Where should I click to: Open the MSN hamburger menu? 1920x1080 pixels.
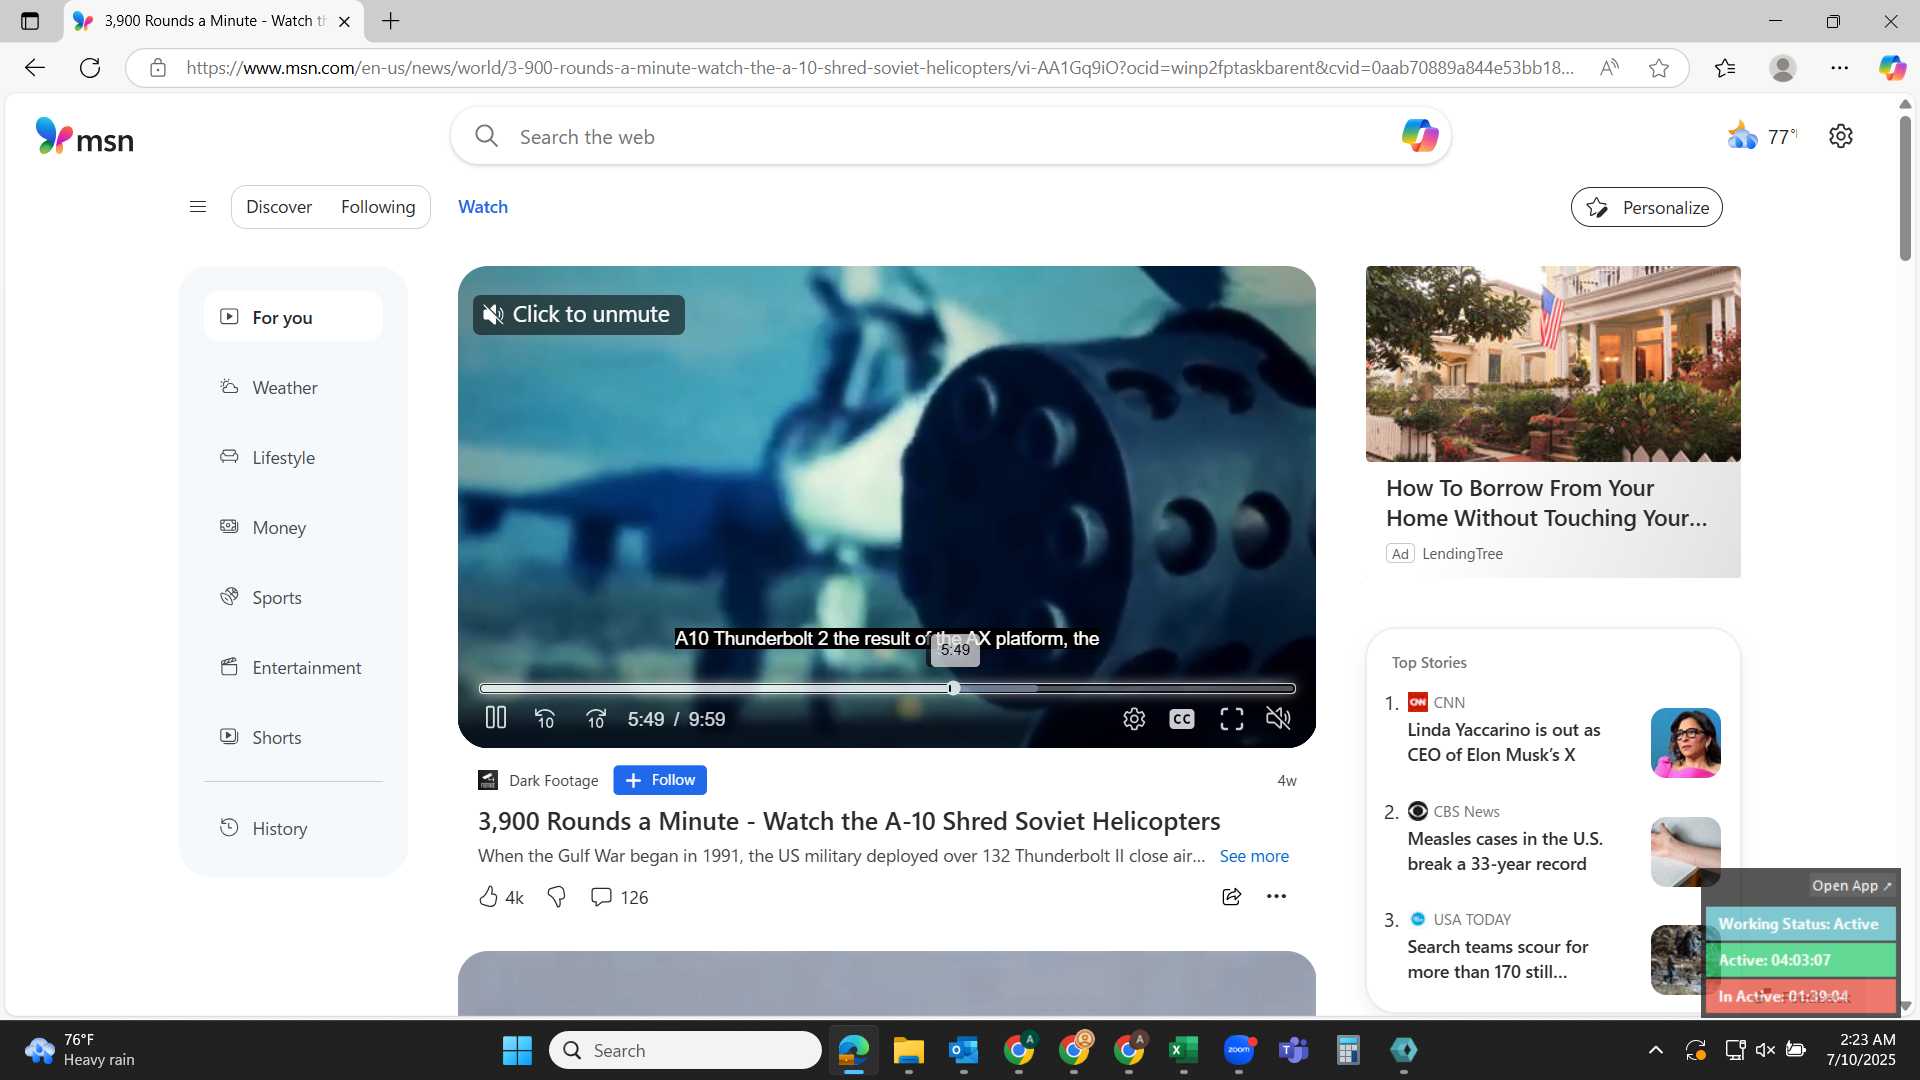(x=198, y=207)
